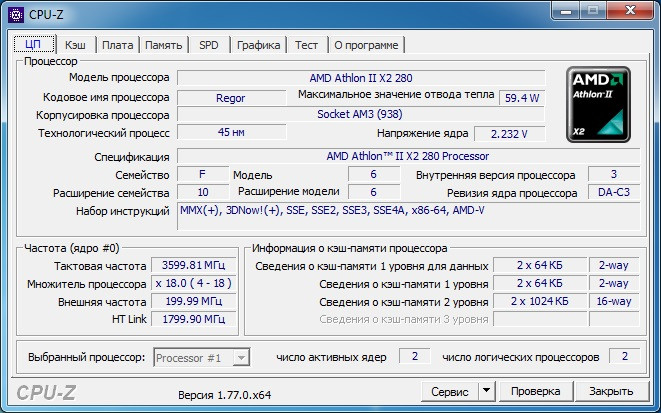Click the число активных ядер value
The width and height of the screenshot is (661, 413).
click(x=415, y=356)
